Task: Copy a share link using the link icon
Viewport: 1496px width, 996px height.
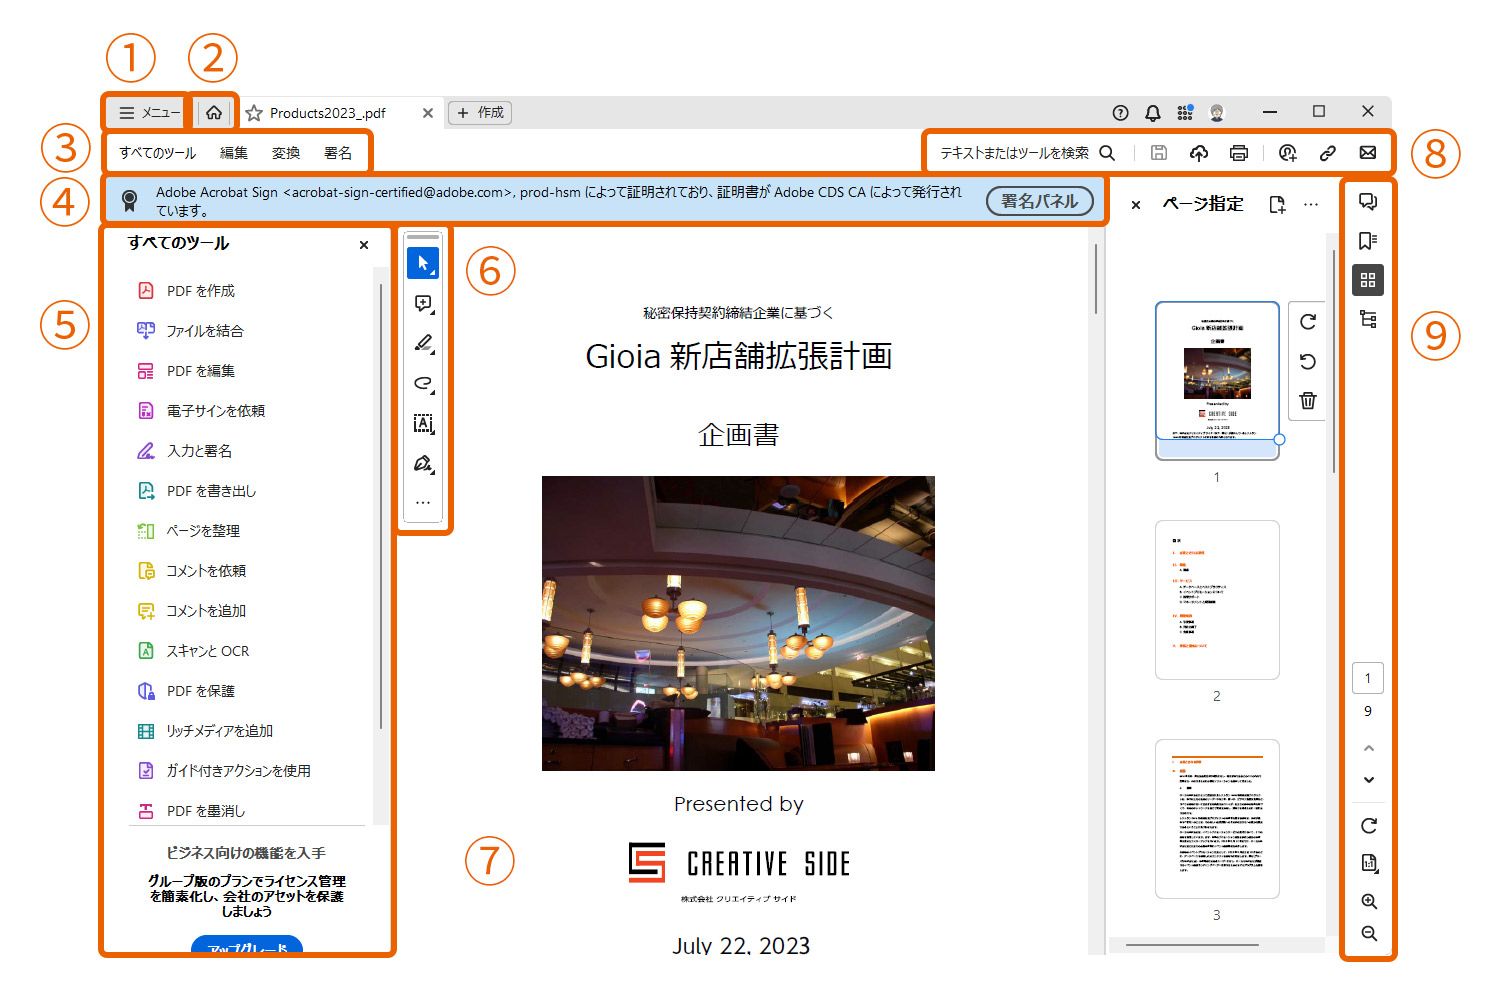Action: click(1328, 153)
